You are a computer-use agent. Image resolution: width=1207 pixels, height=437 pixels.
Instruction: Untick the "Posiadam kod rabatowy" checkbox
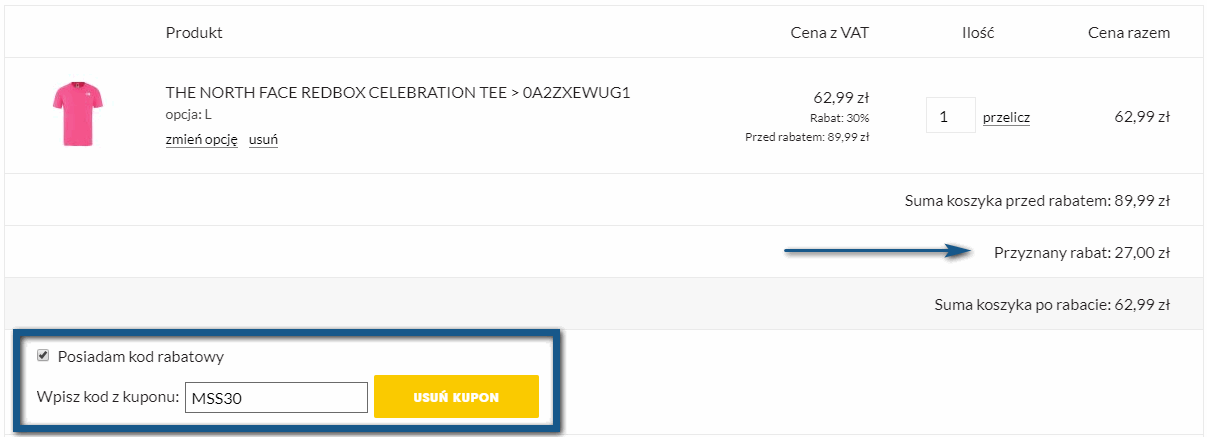(43, 355)
